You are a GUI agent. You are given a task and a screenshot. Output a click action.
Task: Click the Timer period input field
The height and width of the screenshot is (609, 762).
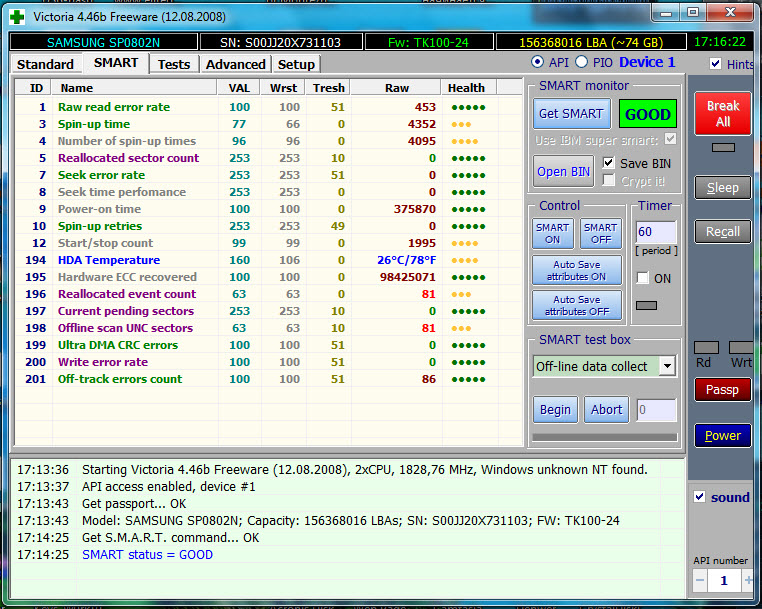click(x=656, y=232)
